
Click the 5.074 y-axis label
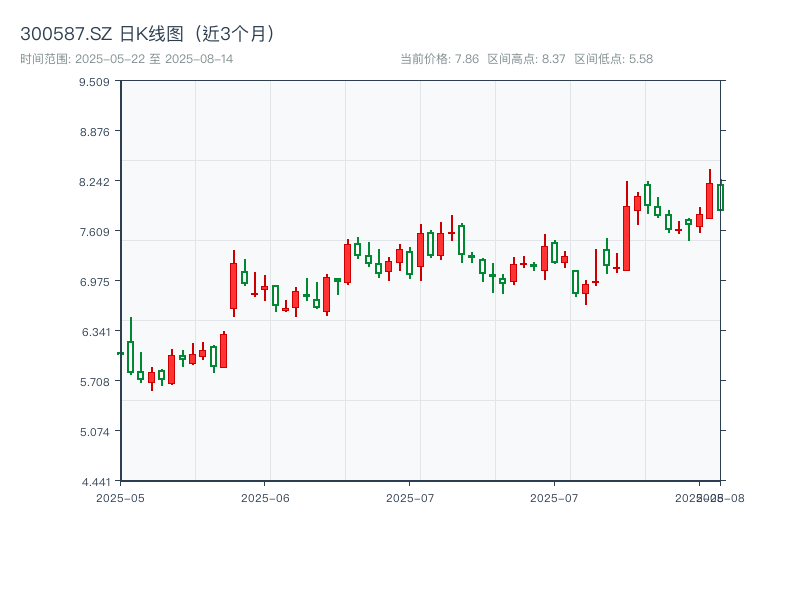point(94,431)
